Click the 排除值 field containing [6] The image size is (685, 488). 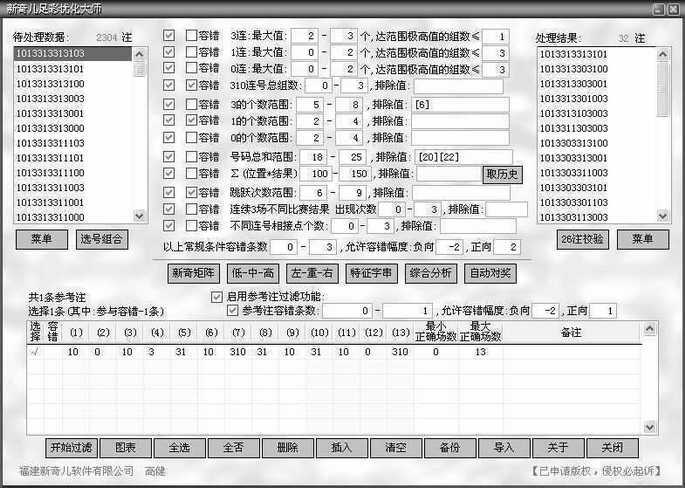[460, 104]
